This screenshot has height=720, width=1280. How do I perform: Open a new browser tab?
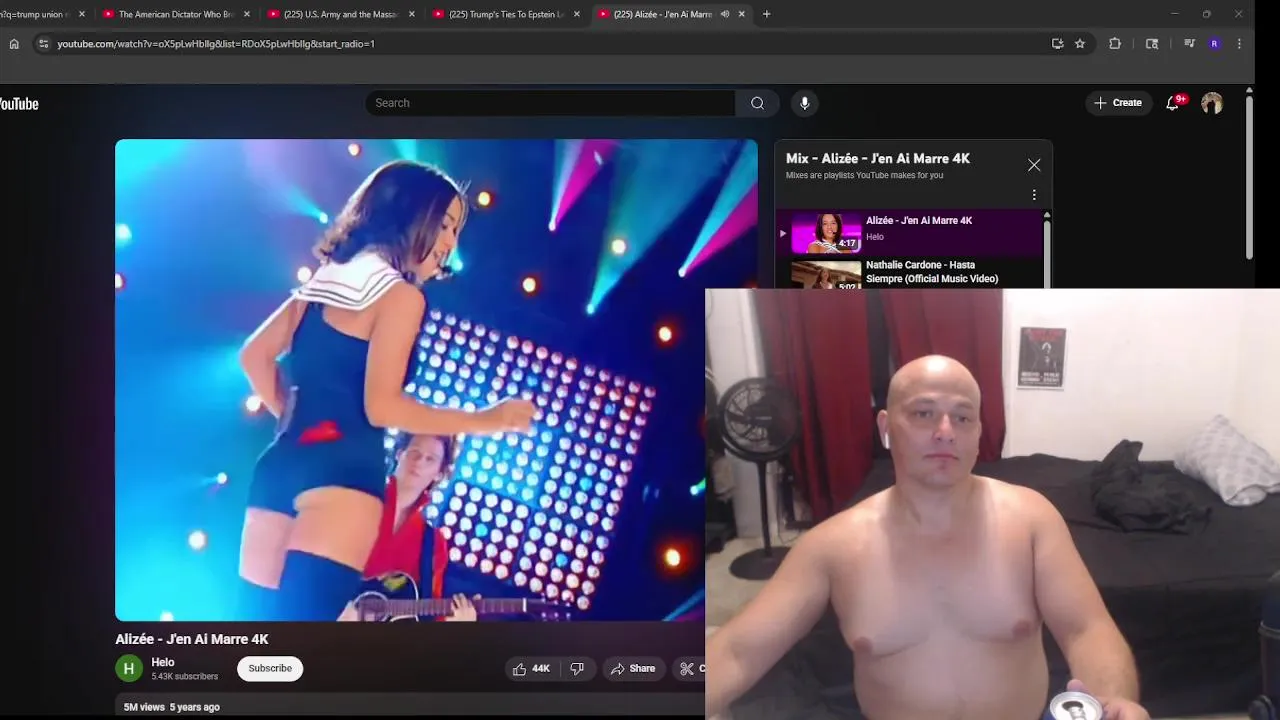pyautogui.click(x=766, y=14)
